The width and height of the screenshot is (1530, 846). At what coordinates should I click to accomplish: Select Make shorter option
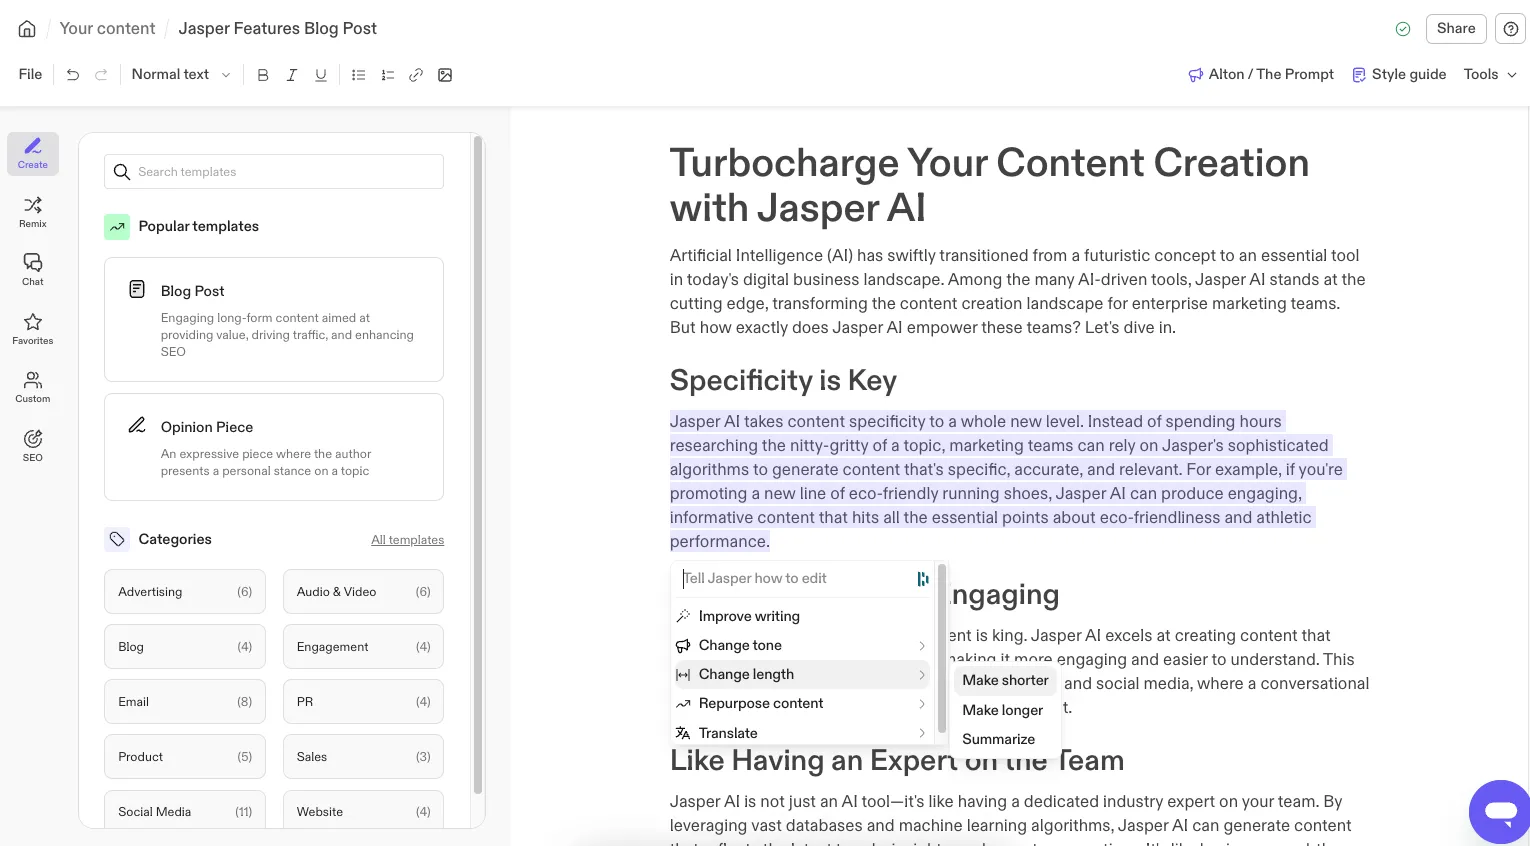coord(1005,680)
